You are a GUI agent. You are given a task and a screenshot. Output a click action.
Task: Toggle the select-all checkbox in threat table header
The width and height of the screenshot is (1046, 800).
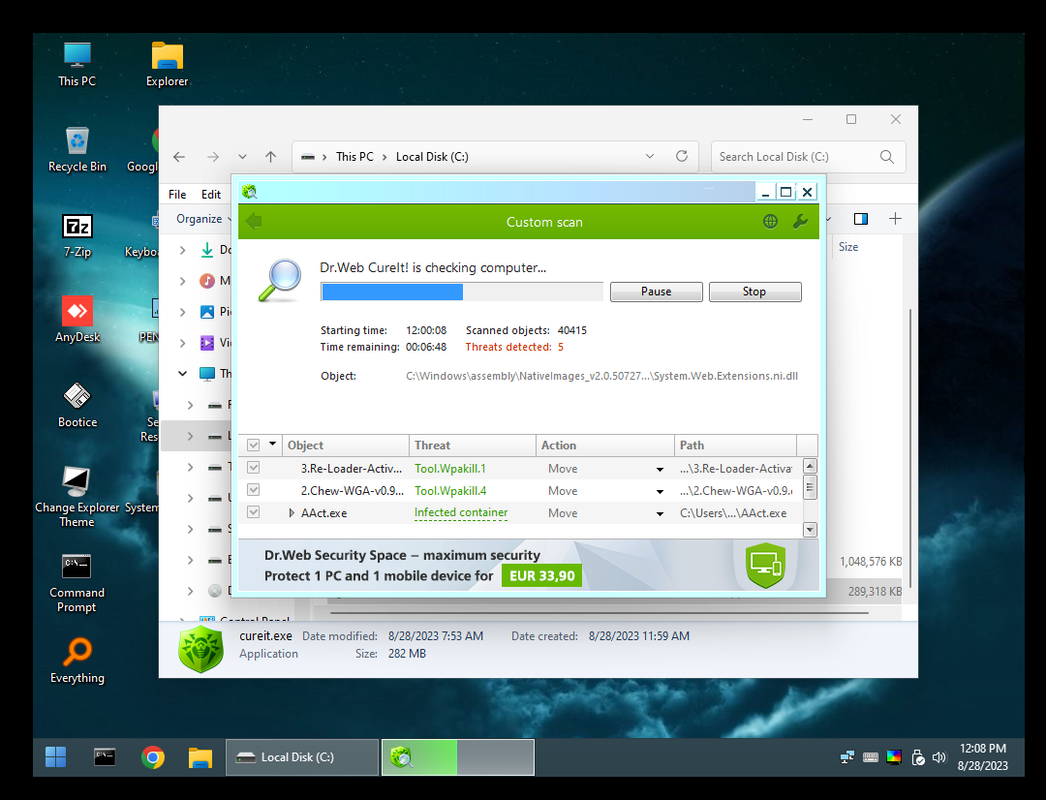(253, 445)
